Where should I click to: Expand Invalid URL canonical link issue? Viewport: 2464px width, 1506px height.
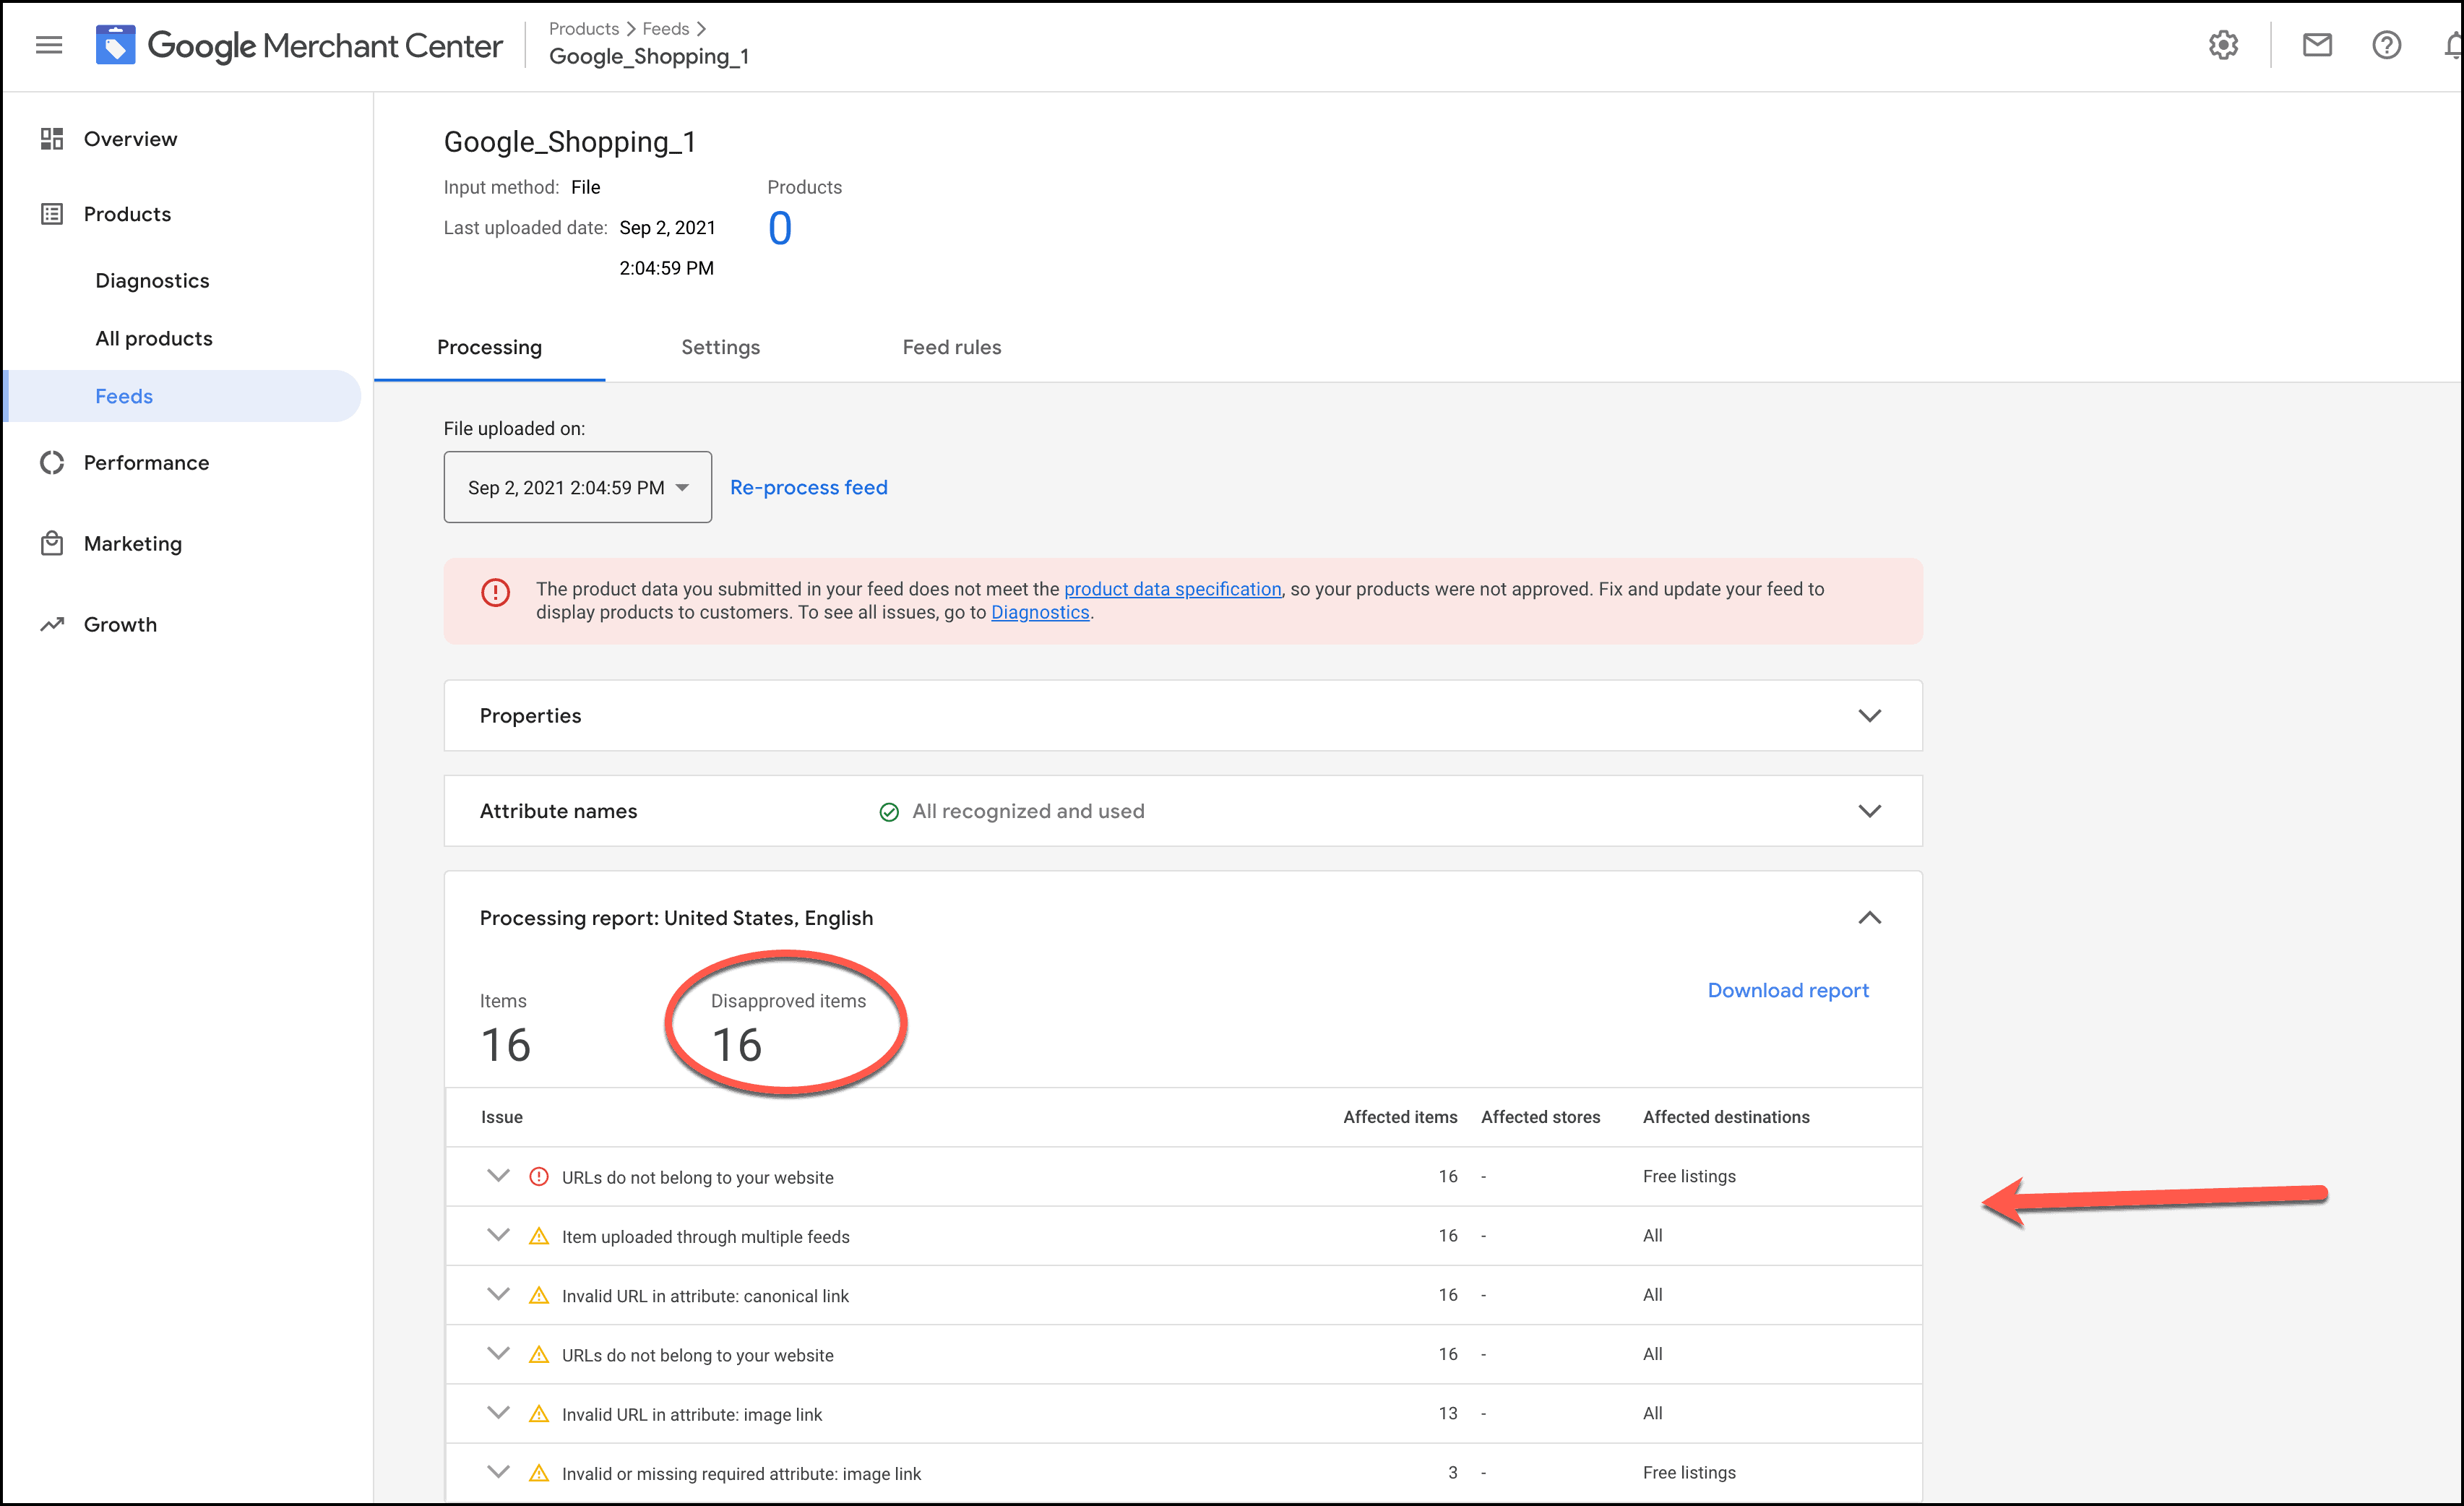(498, 1294)
